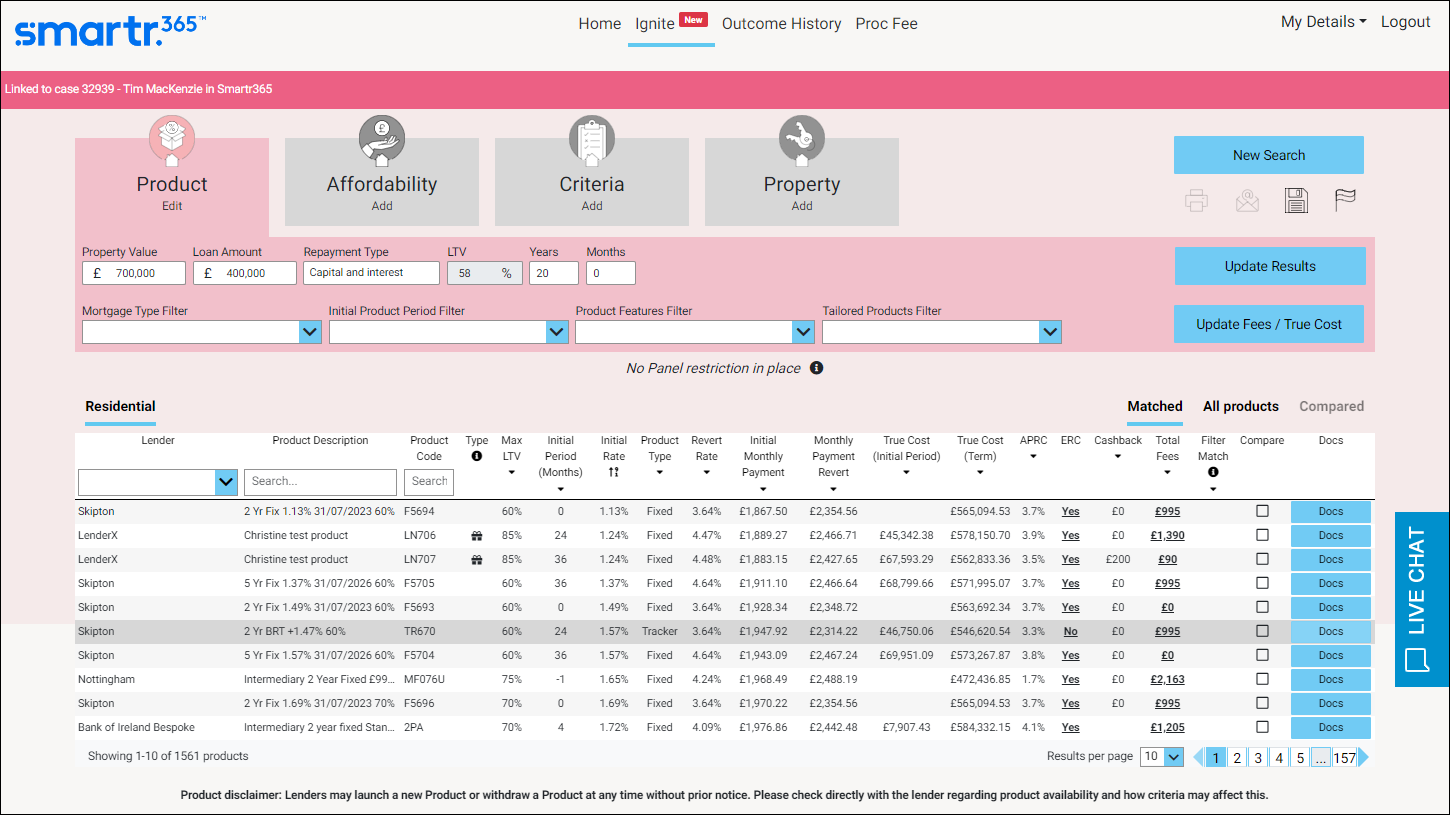Viewport: 1450px width, 815px height.
Task: Tick Compare checkbox for Skipton F5704
Action: click(x=1262, y=655)
